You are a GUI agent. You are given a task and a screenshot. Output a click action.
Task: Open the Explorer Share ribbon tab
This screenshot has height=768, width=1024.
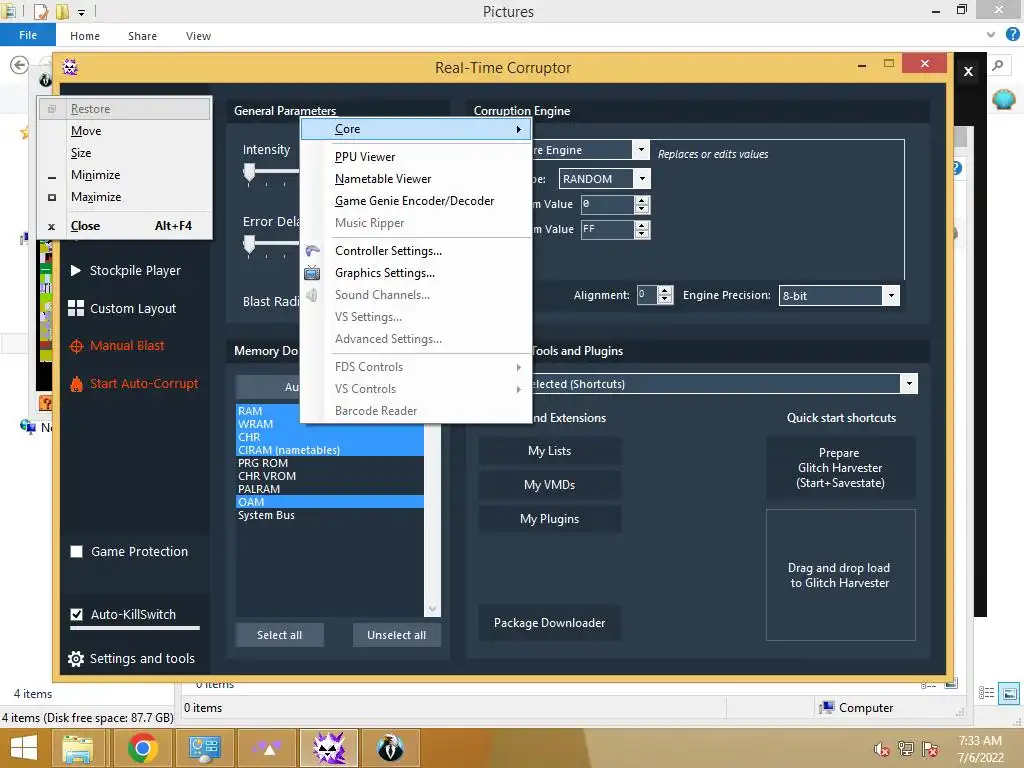pyautogui.click(x=142, y=36)
